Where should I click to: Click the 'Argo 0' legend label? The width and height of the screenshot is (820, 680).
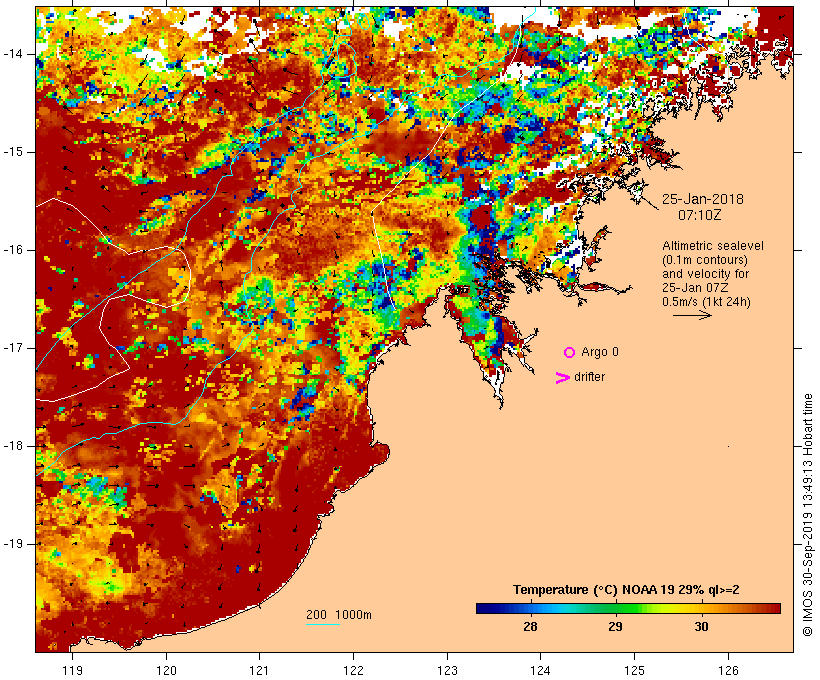600,352
